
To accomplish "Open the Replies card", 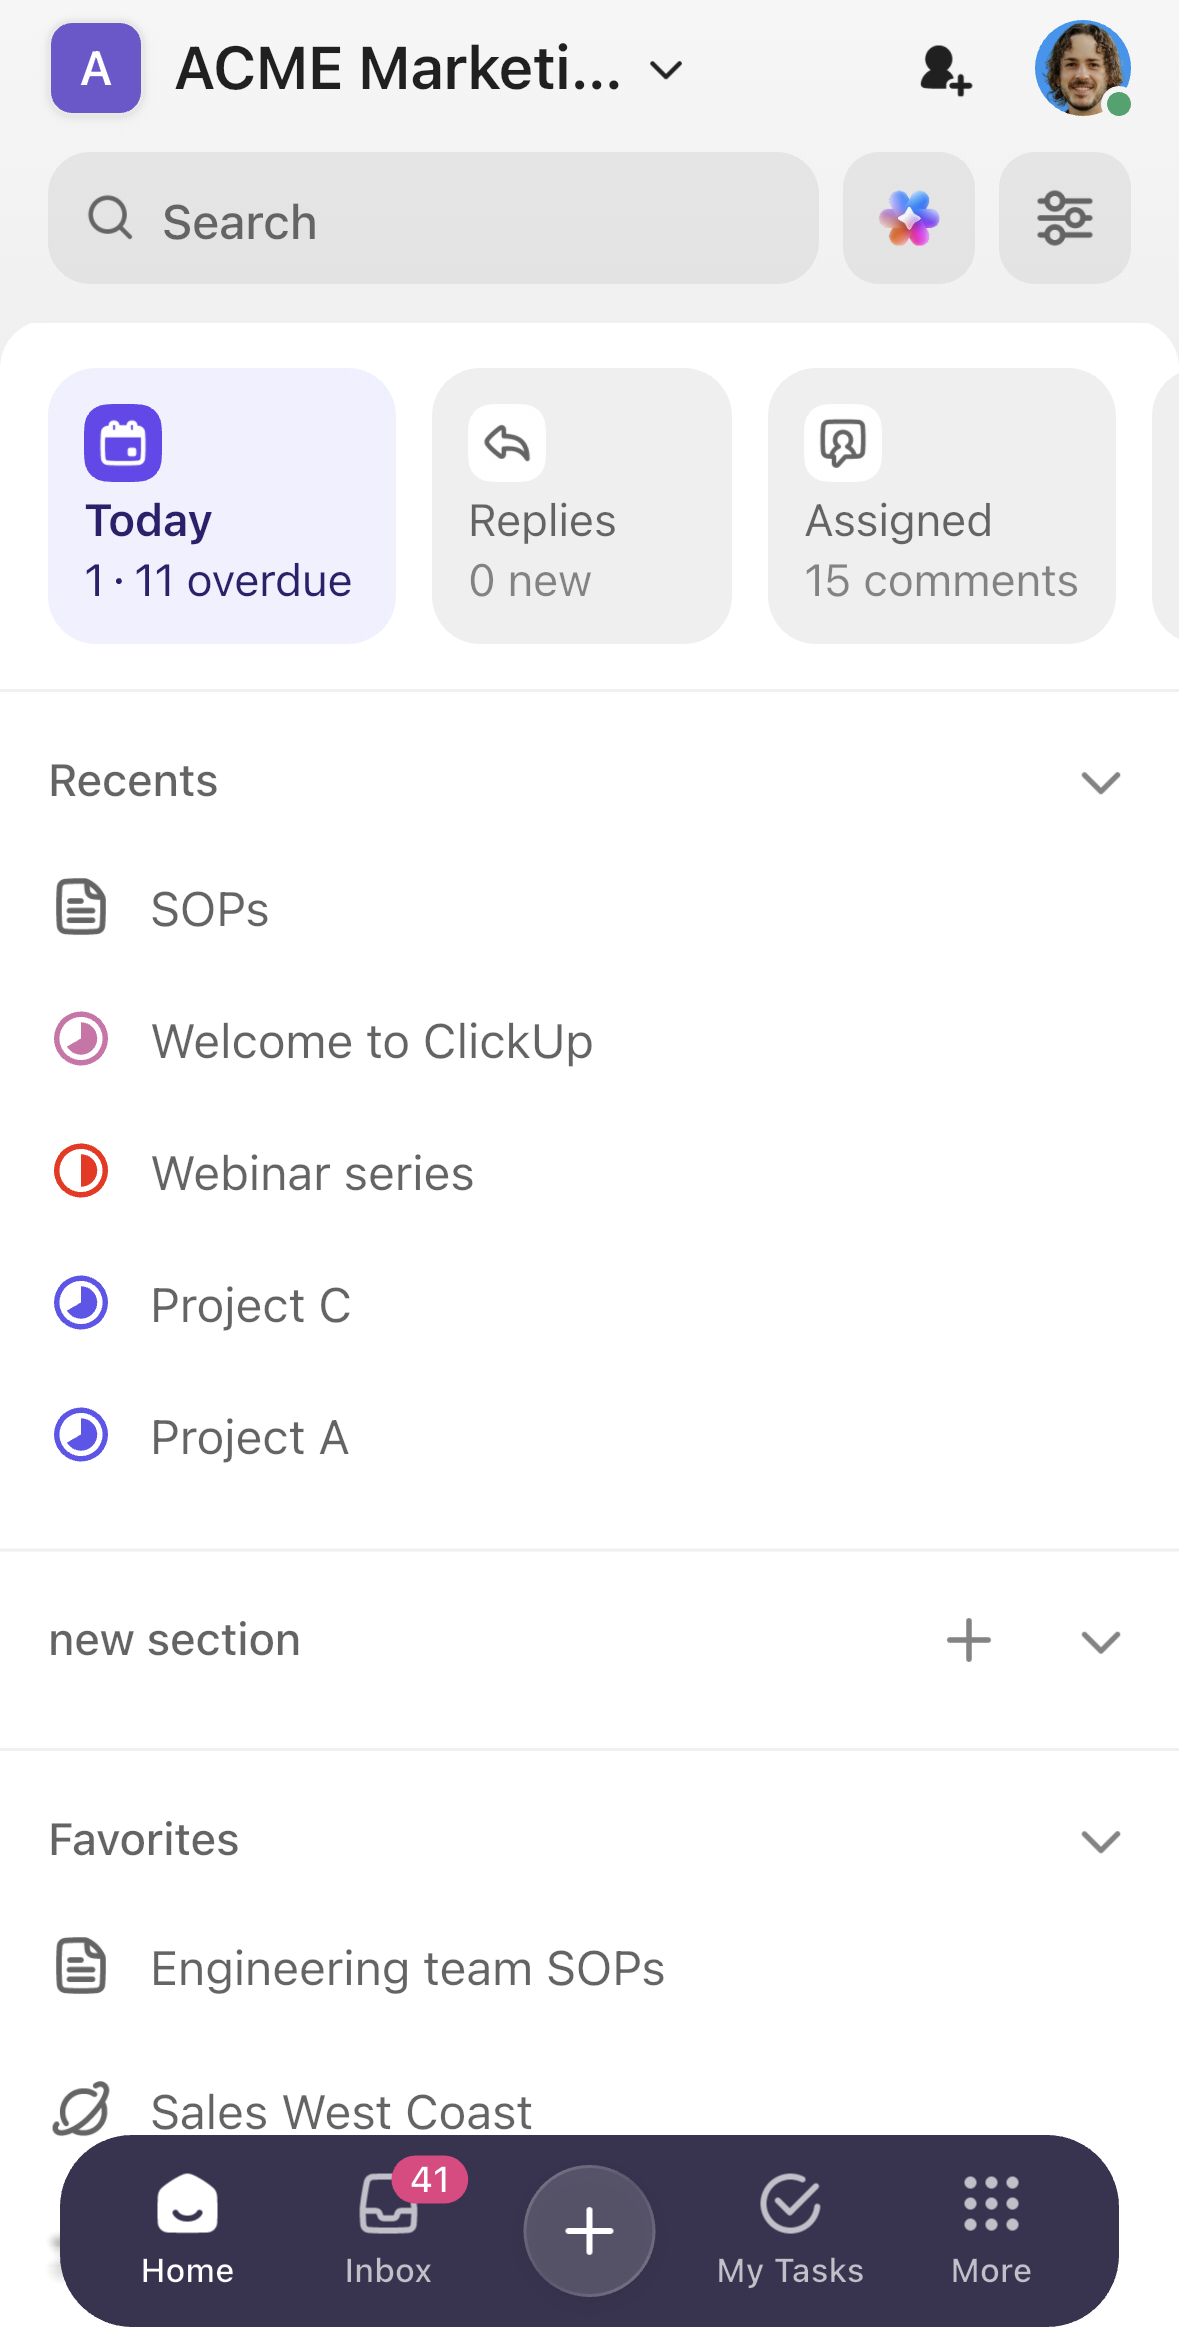I will click(x=581, y=506).
